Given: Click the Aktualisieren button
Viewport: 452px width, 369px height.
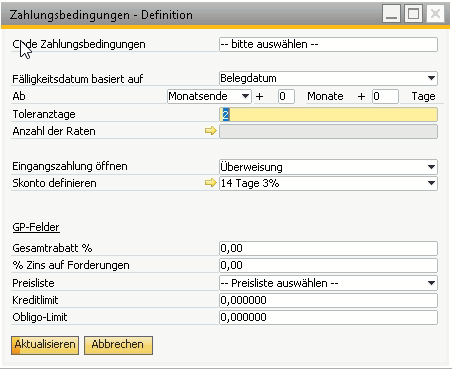Looking at the screenshot, I should point(45,345).
